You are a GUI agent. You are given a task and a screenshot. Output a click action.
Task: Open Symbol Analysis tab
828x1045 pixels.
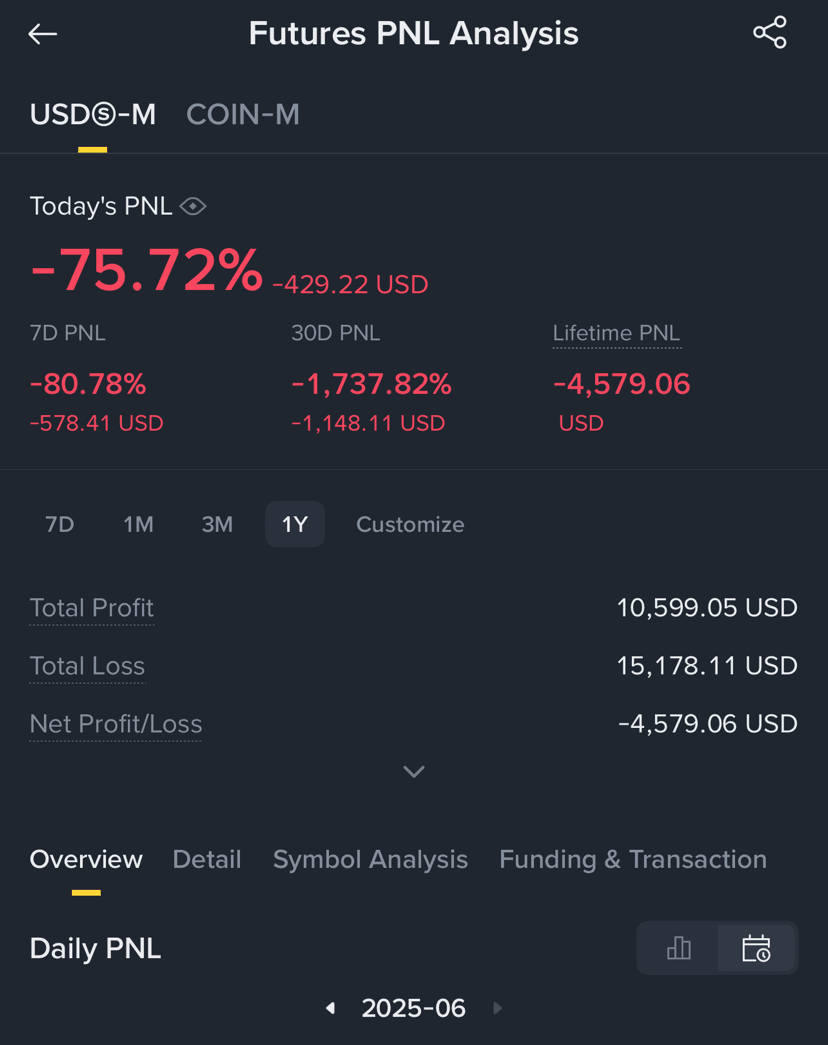(370, 860)
